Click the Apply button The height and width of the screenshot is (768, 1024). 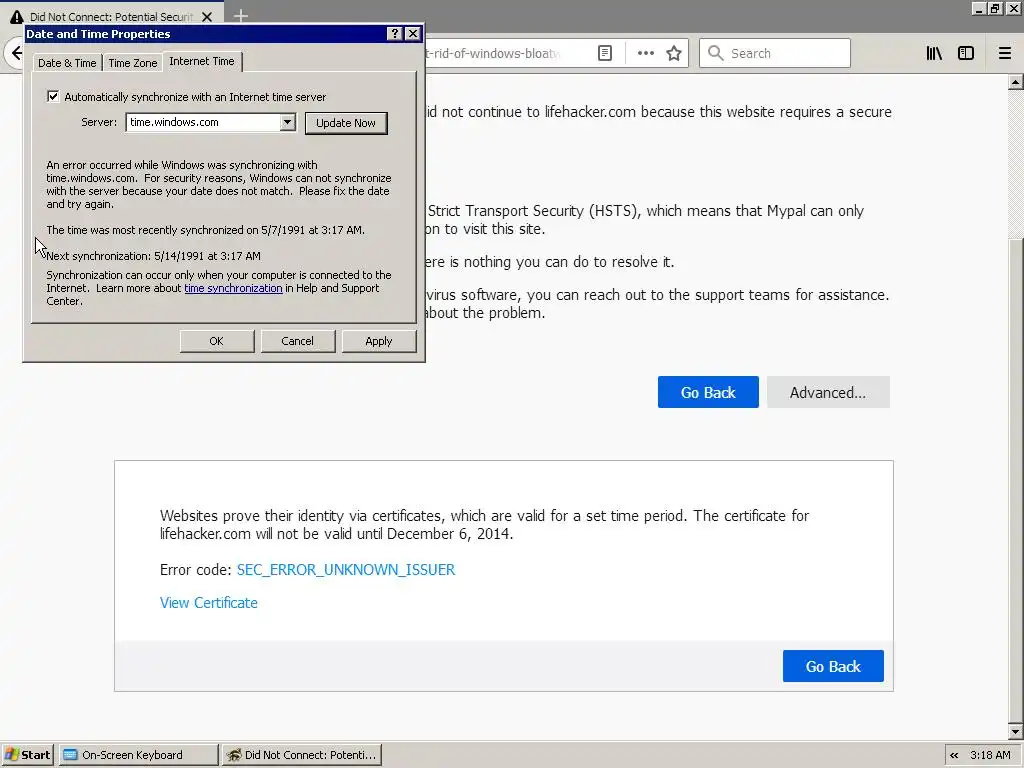pyautogui.click(x=379, y=341)
